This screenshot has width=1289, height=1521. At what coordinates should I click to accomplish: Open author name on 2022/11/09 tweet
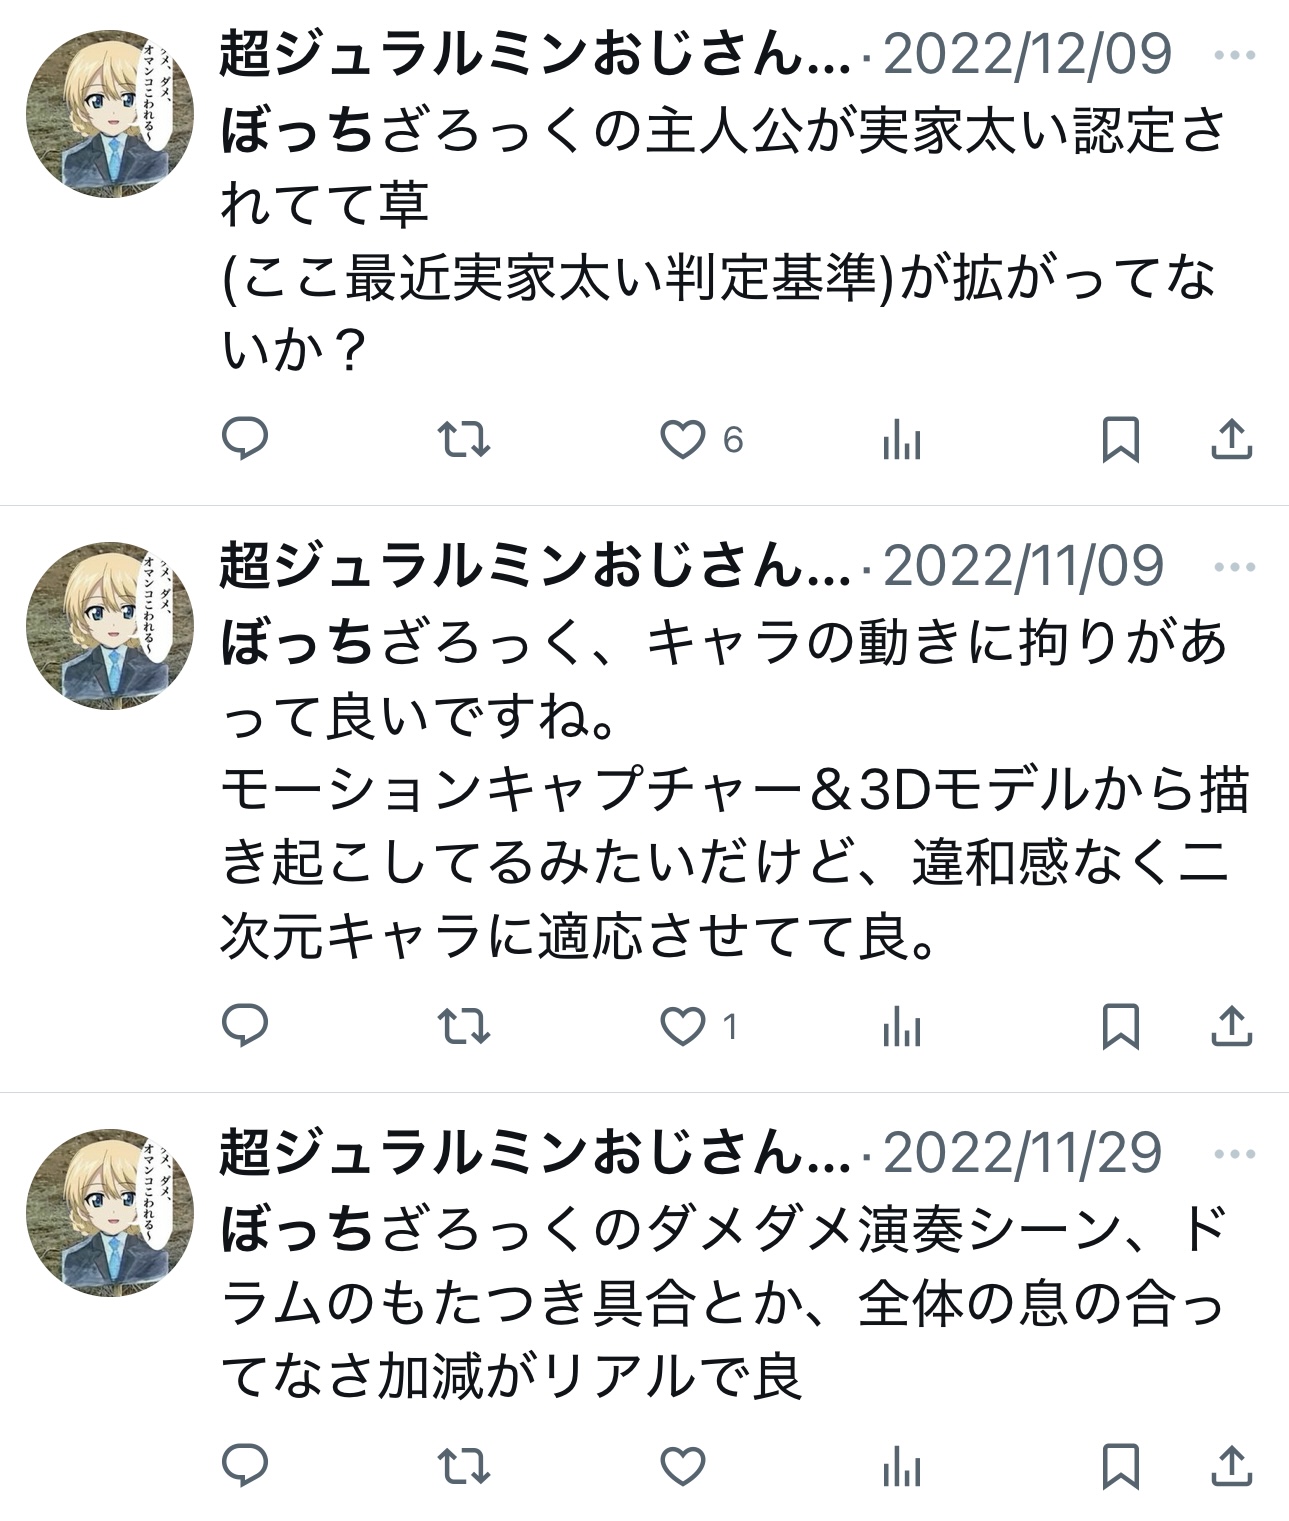(x=534, y=566)
